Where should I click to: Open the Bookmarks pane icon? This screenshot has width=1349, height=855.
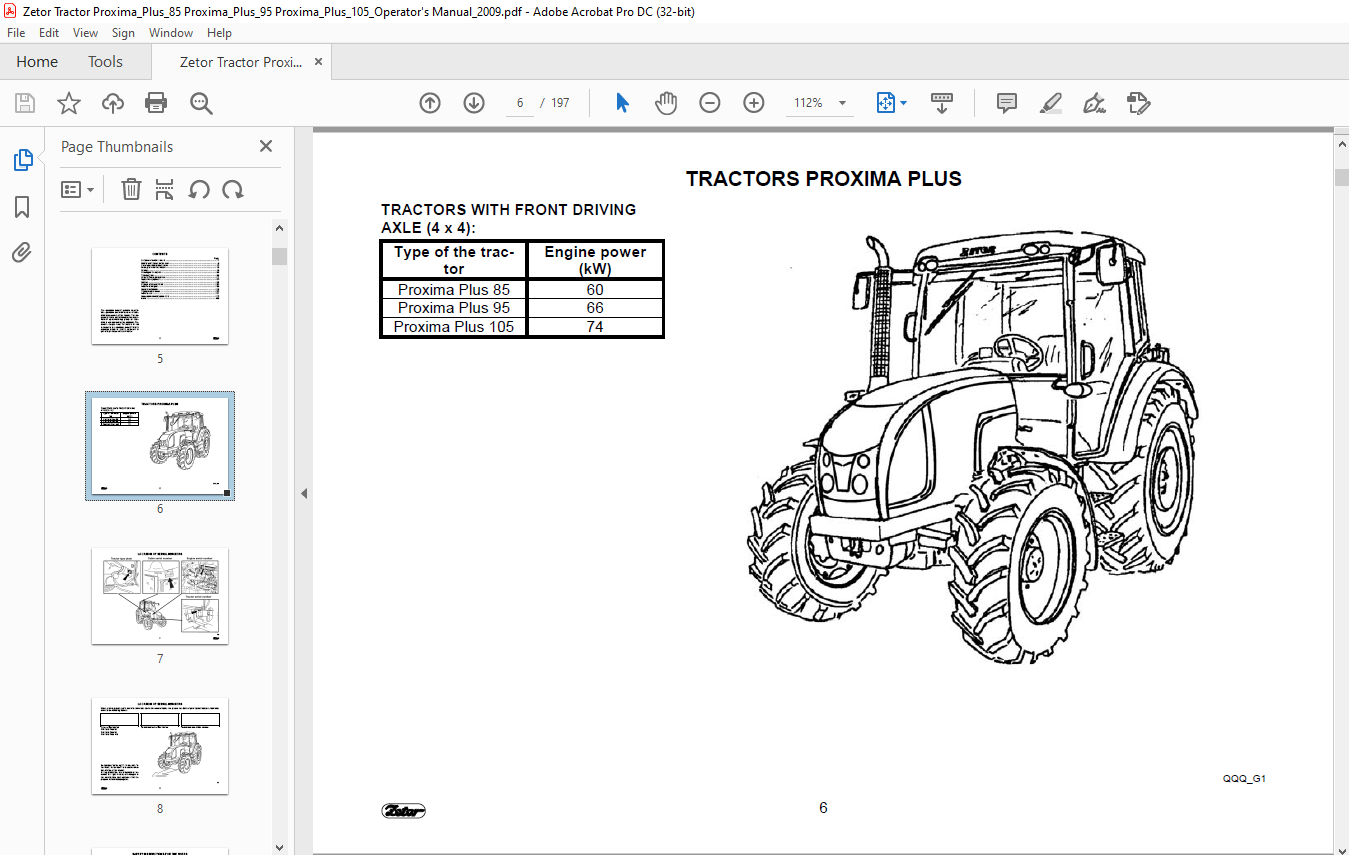(x=22, y=207)
